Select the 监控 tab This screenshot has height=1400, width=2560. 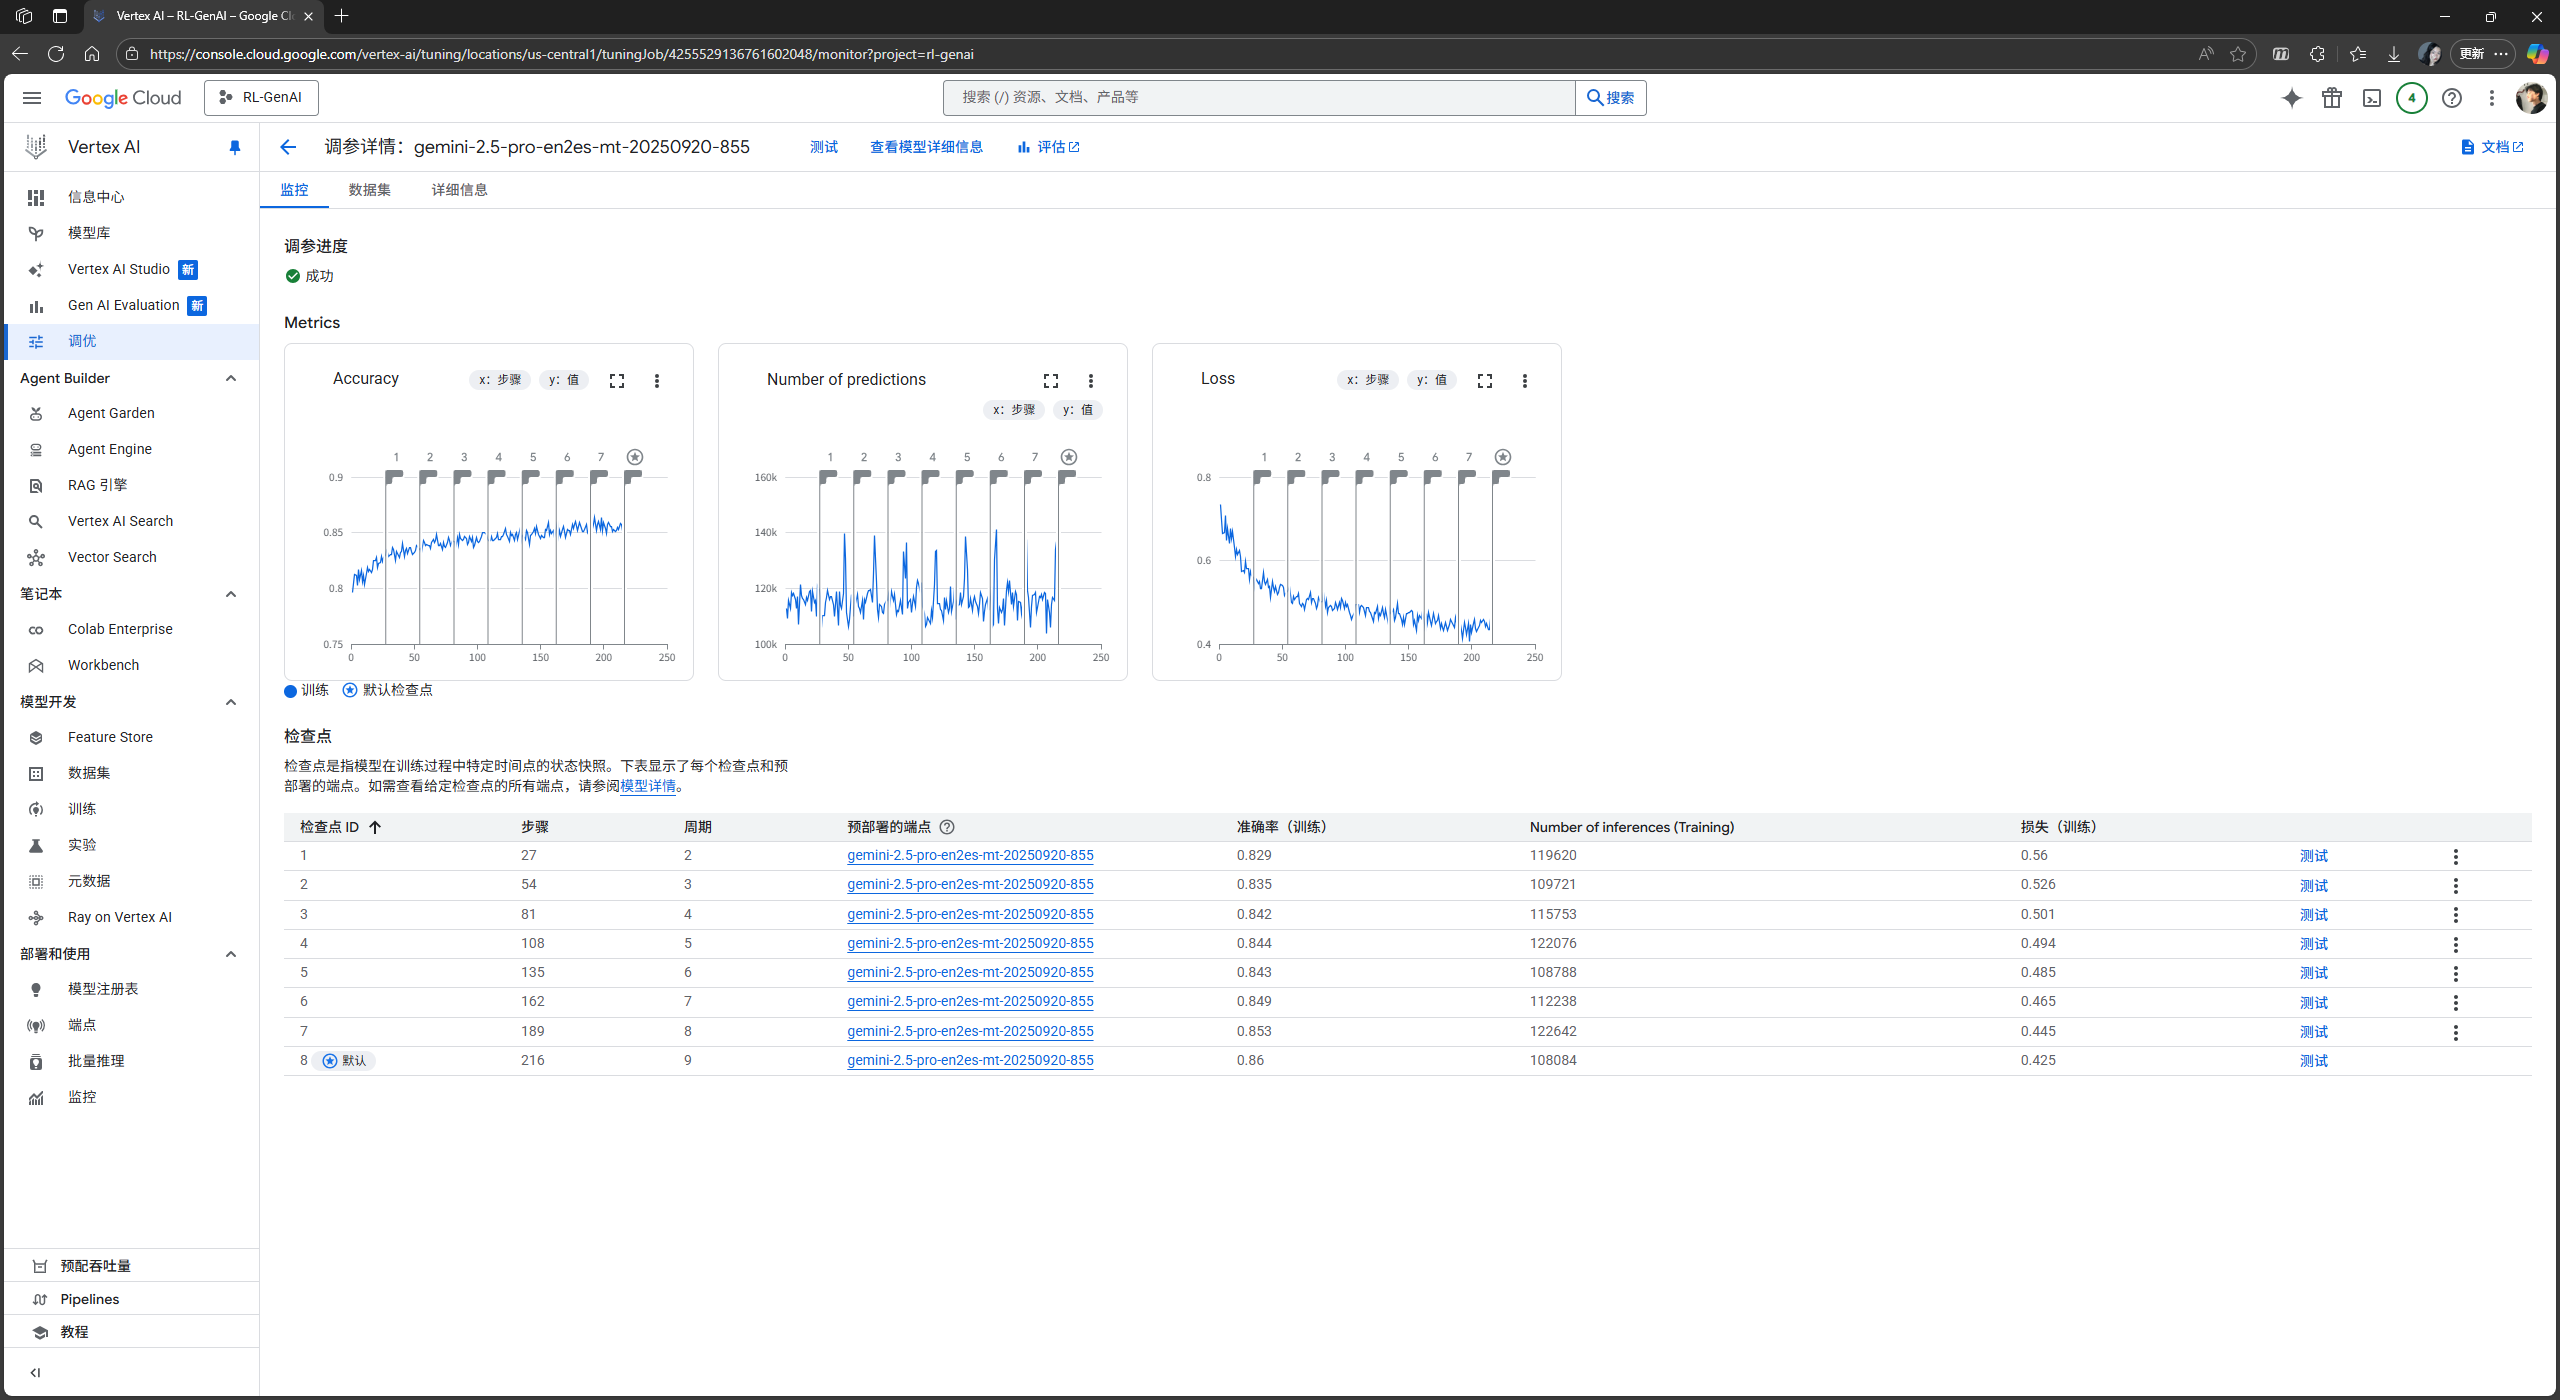point(294,190)
